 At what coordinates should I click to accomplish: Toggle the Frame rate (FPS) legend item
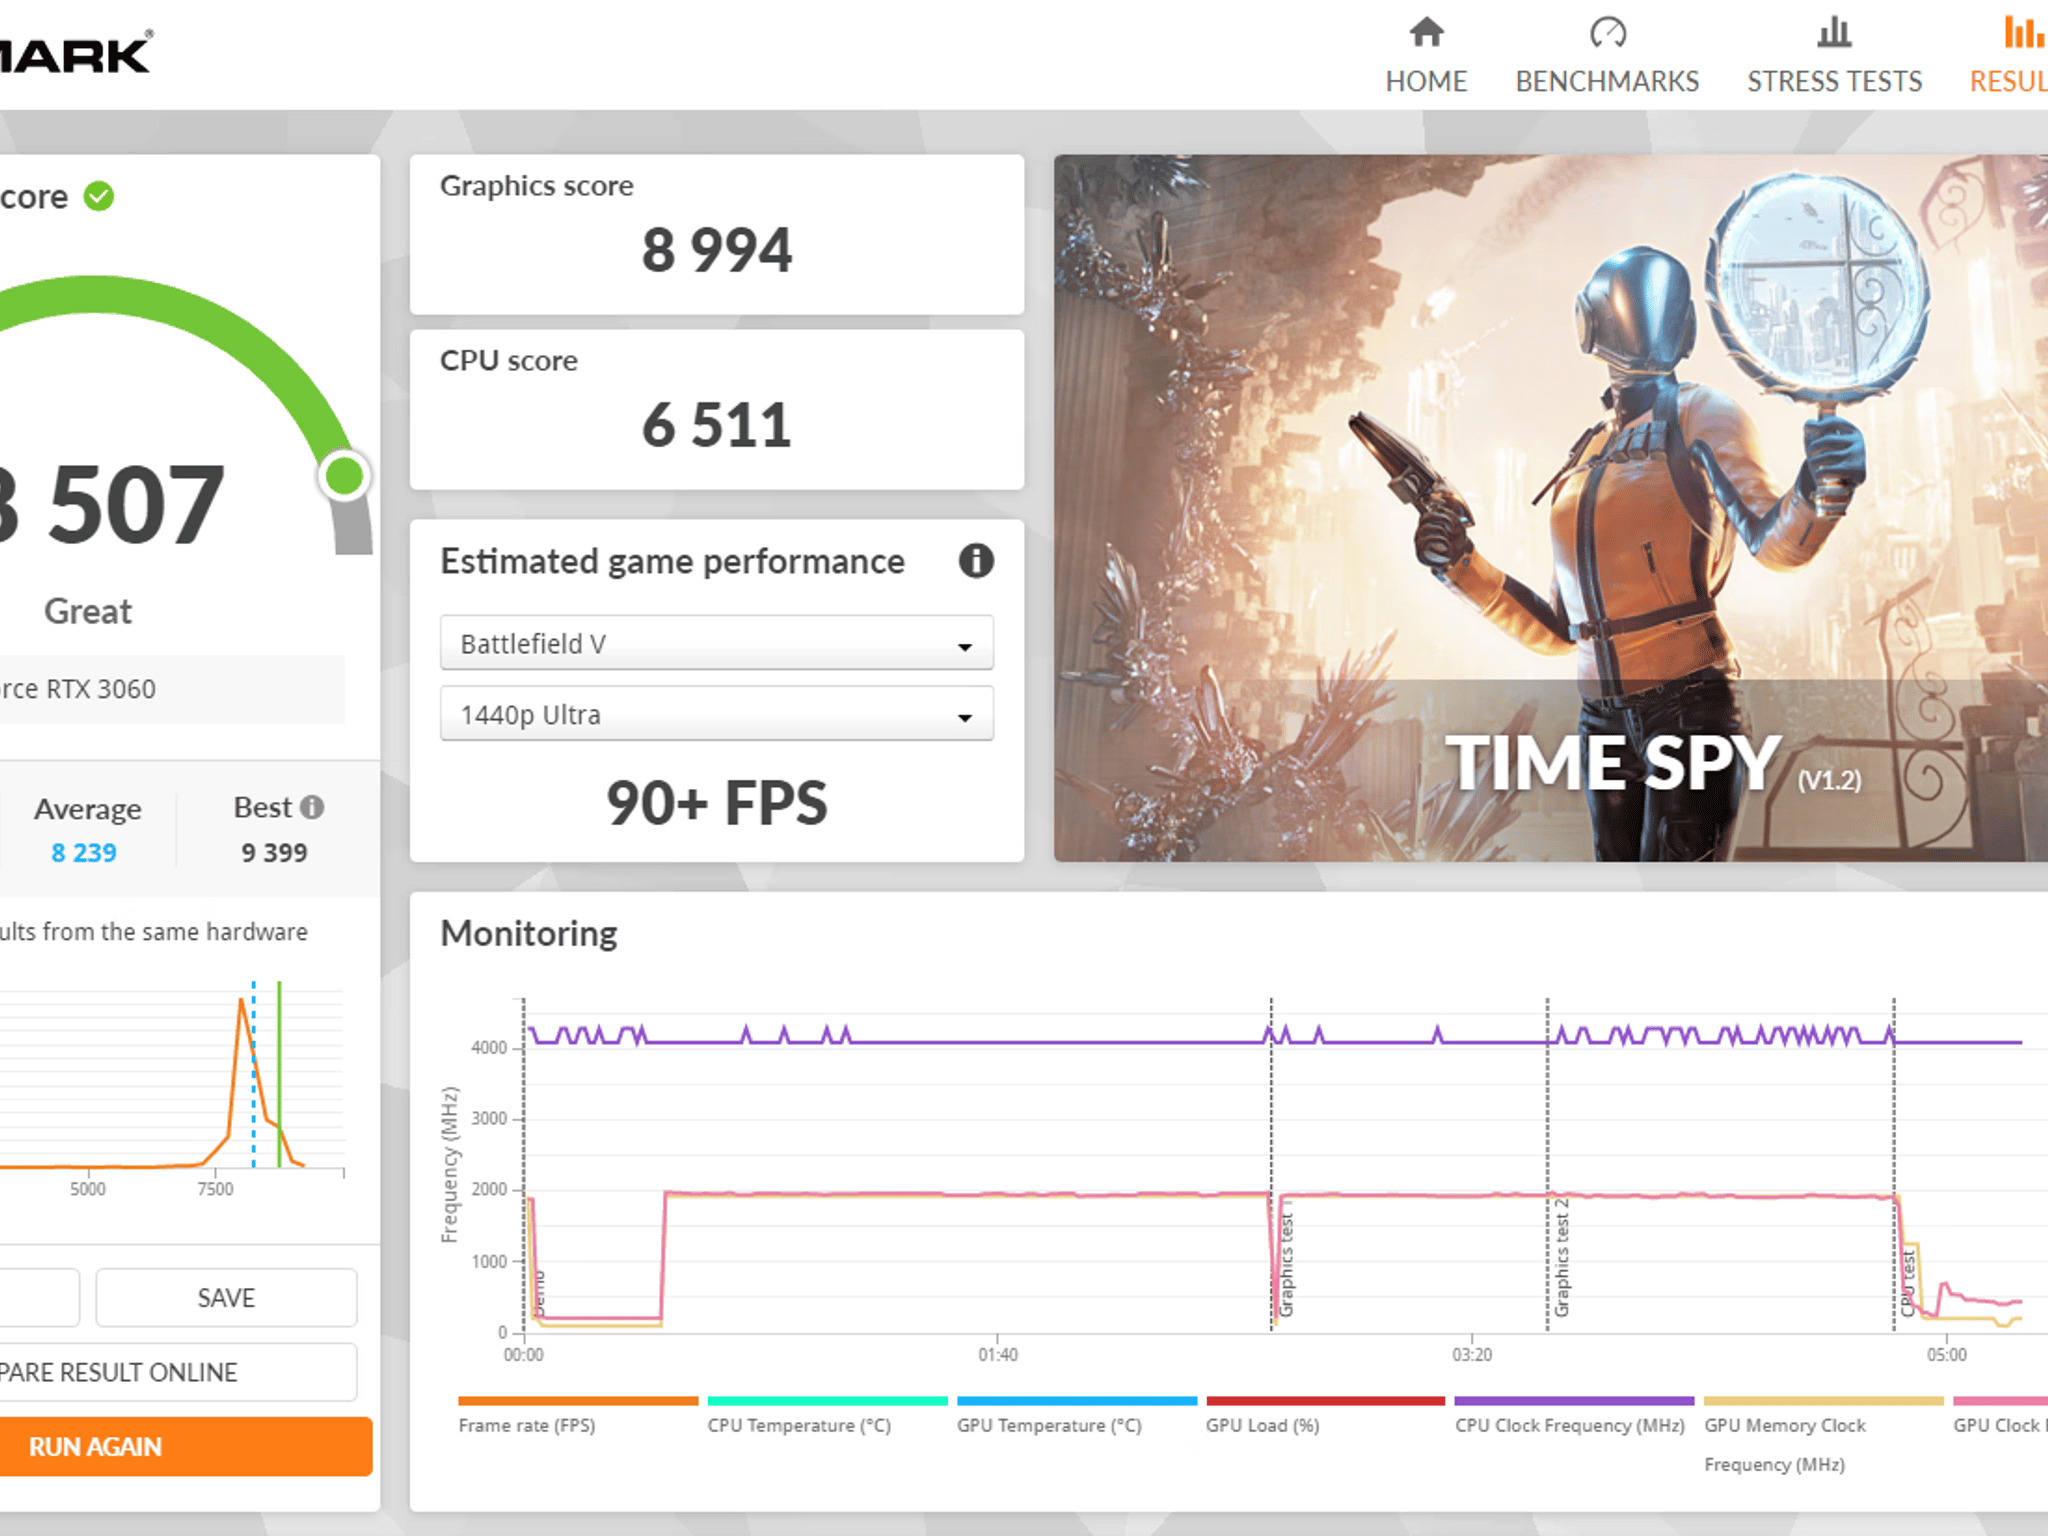coord(577,1415)
